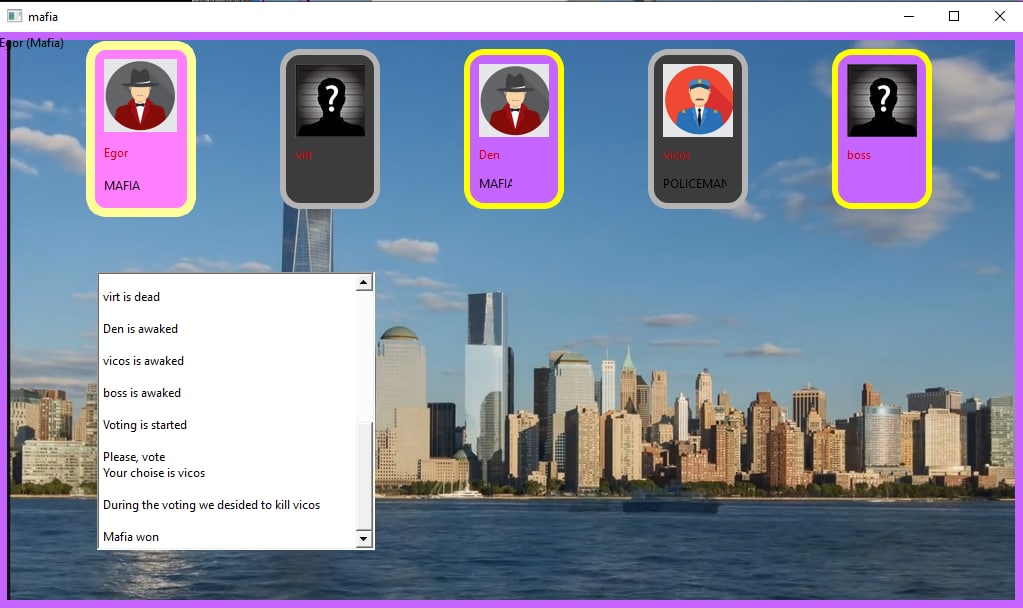Click the 'Egor (Mafia)' player label
Image resolution: width=1023 pixels, height=608 pixels.
(32, 43)
